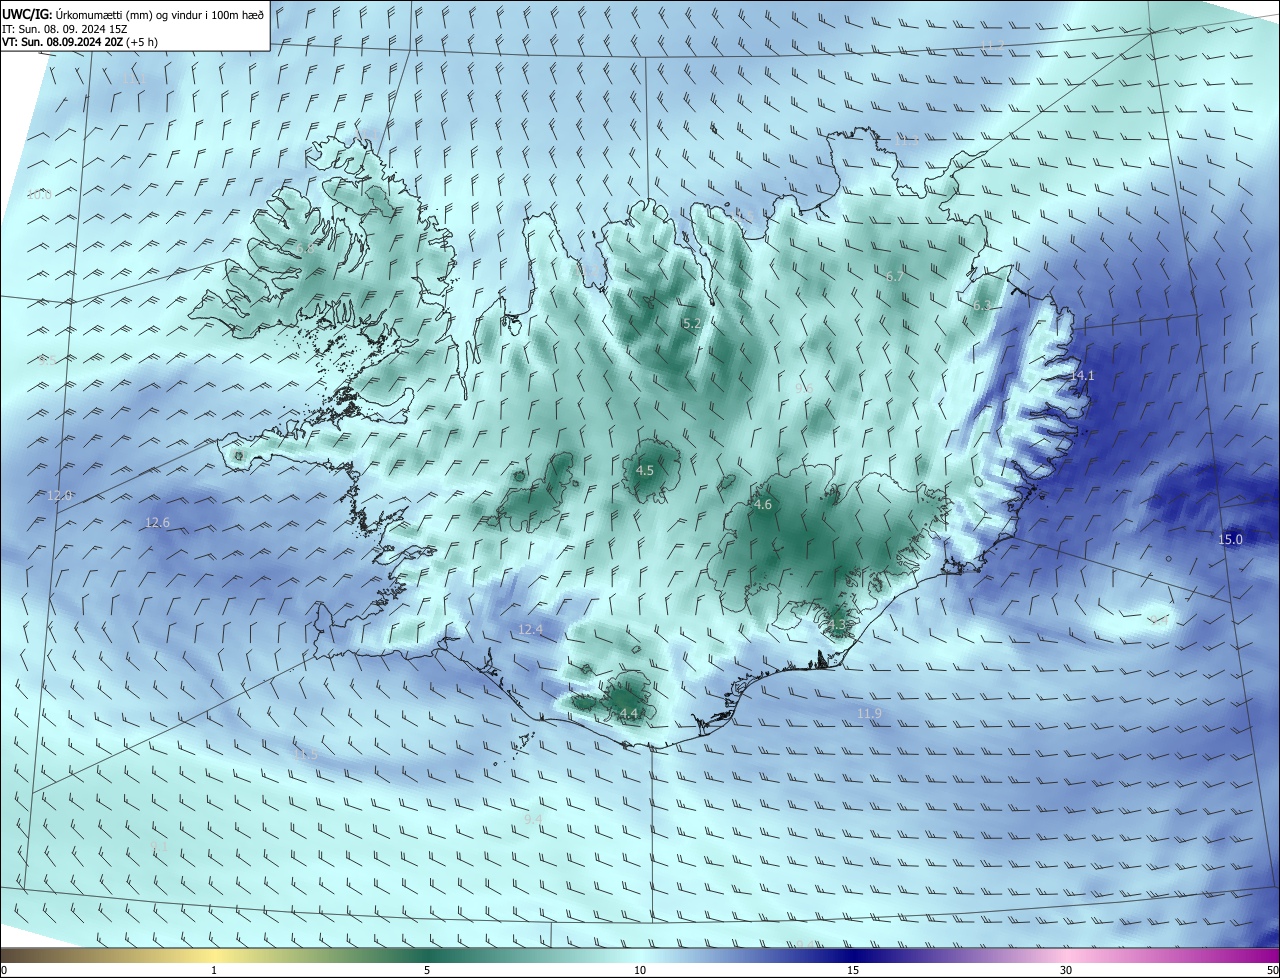Select the colour scale tick labelled 10
This screenshot has height=978, width=1280.
click(x=640, y=970)
